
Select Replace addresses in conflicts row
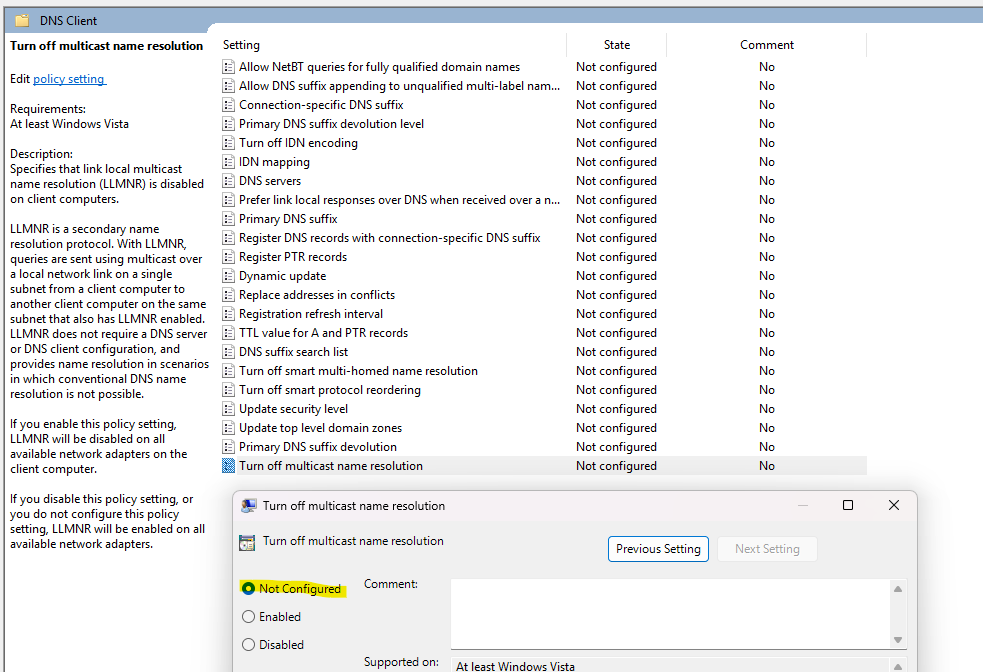tap(544, 295)
